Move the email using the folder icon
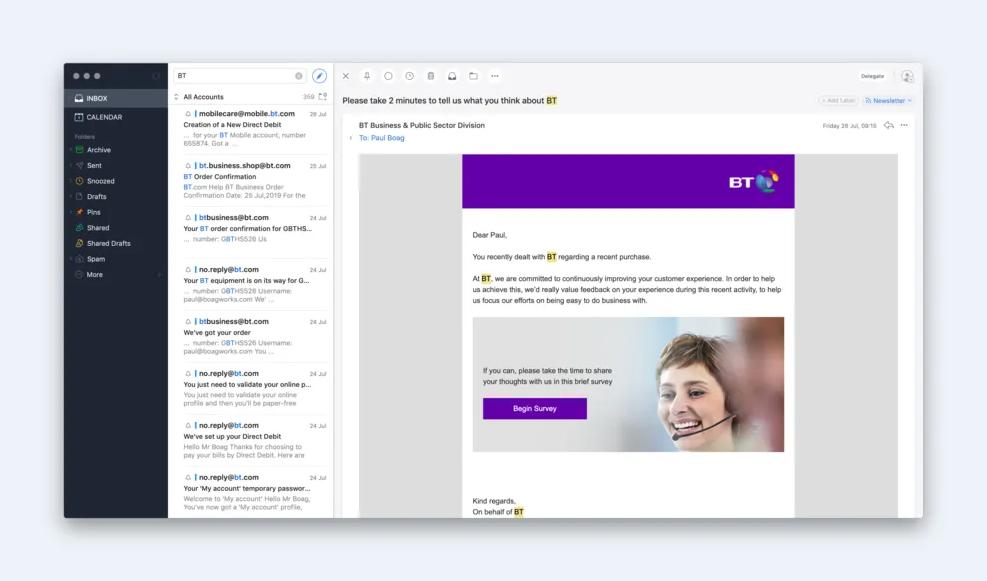The width and height of the screenshot is (987, 581). [473, 76]
